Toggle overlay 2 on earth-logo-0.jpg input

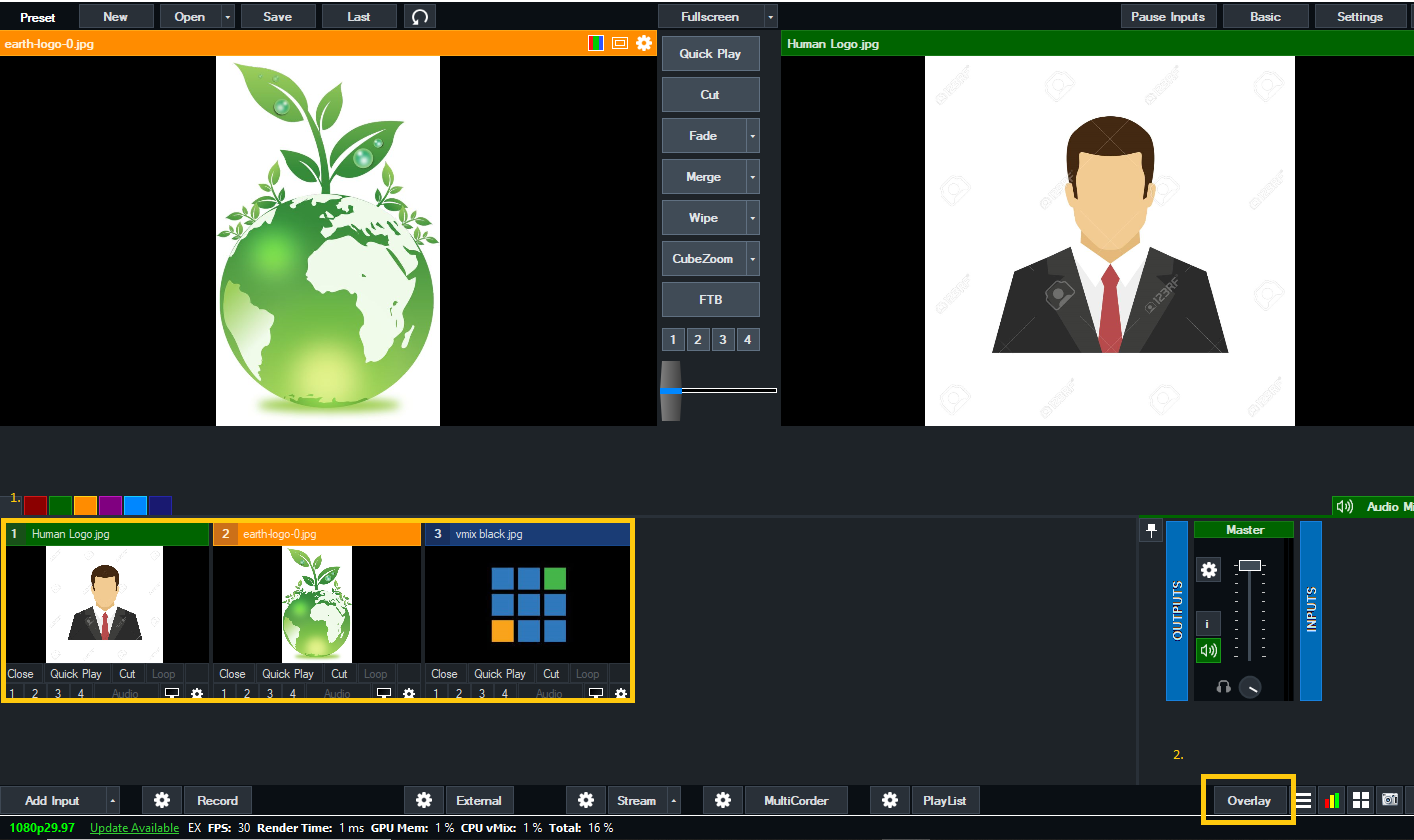click(x=247, y=693)
